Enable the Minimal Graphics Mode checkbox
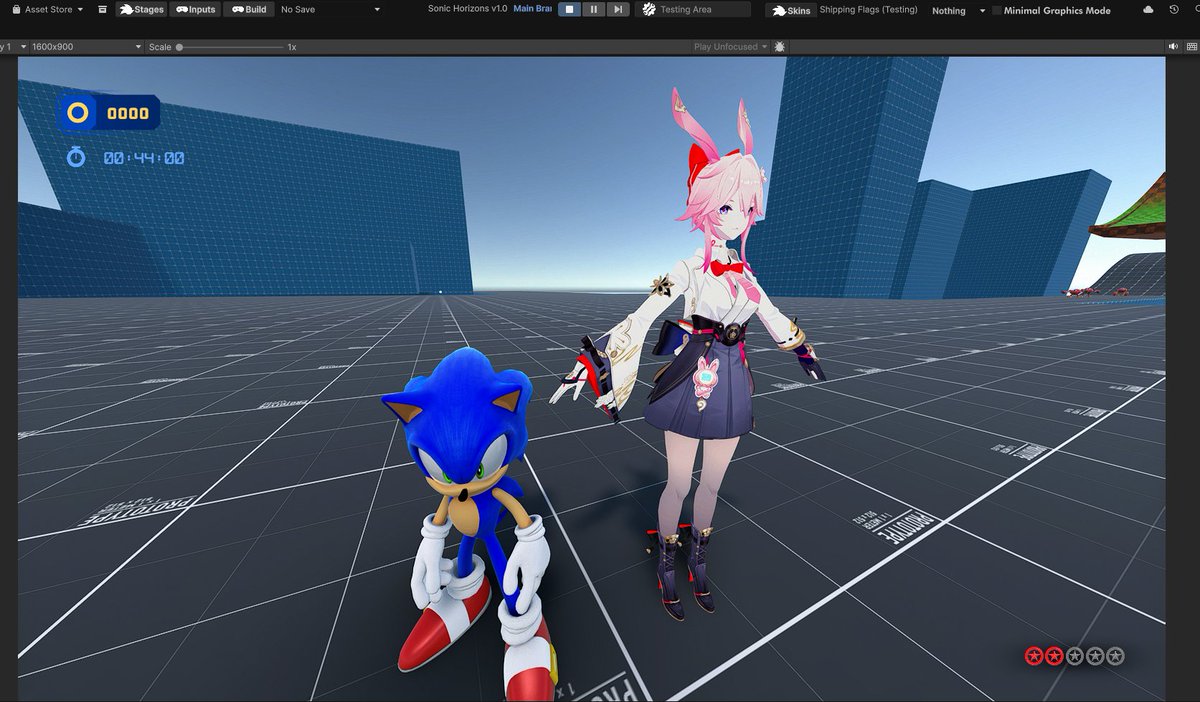 tap(997, 10)
